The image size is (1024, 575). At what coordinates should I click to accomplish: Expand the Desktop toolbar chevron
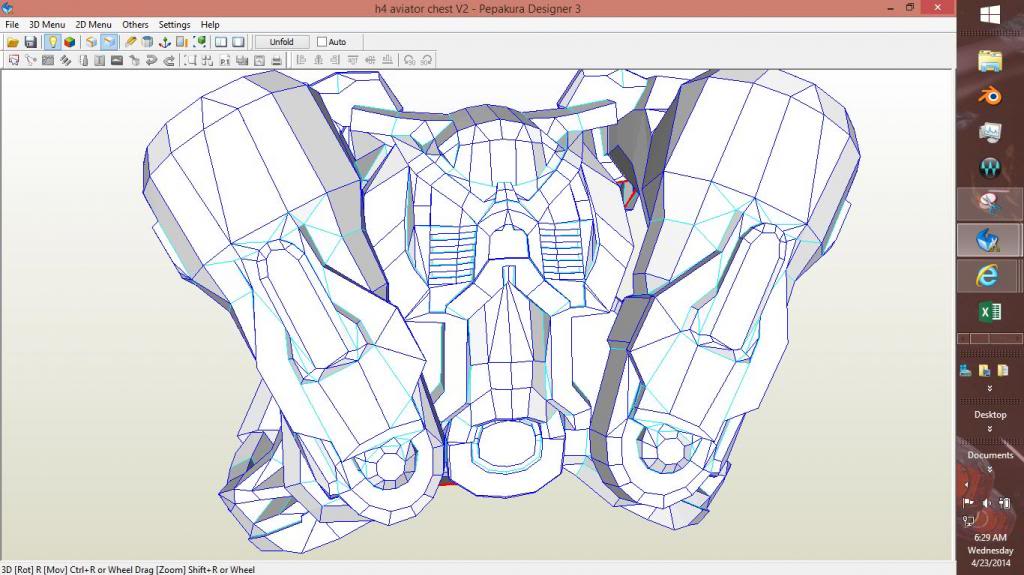pos(989,429)
